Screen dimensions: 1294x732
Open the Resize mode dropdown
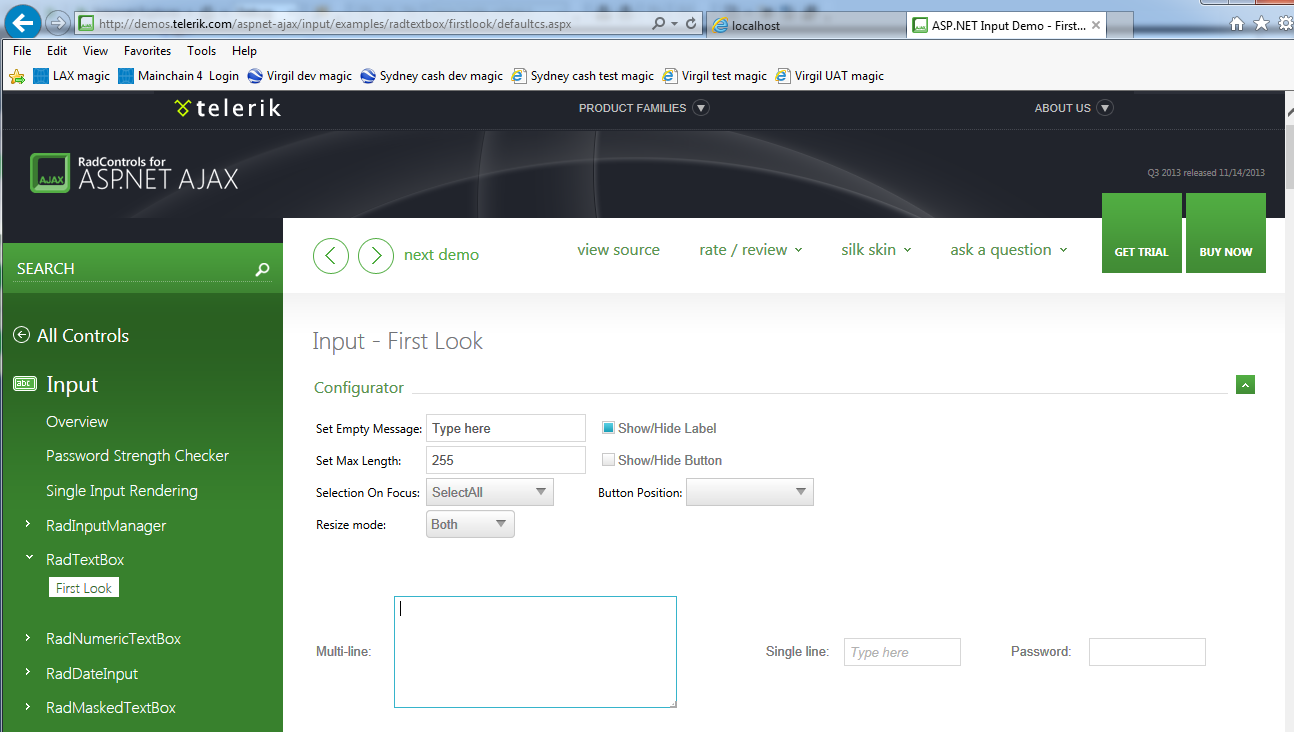(x=470, y=524)
